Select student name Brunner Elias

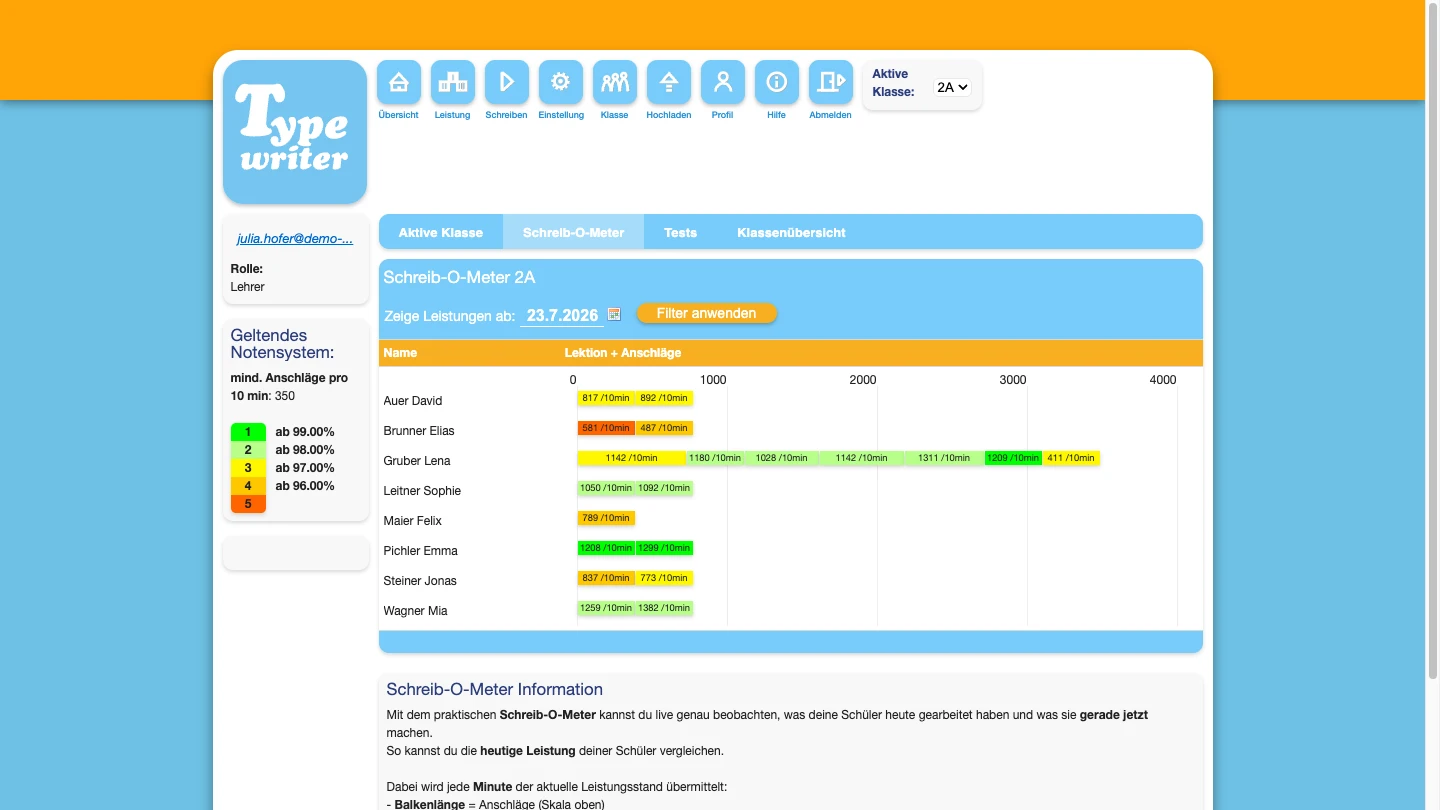coord(419,431)
